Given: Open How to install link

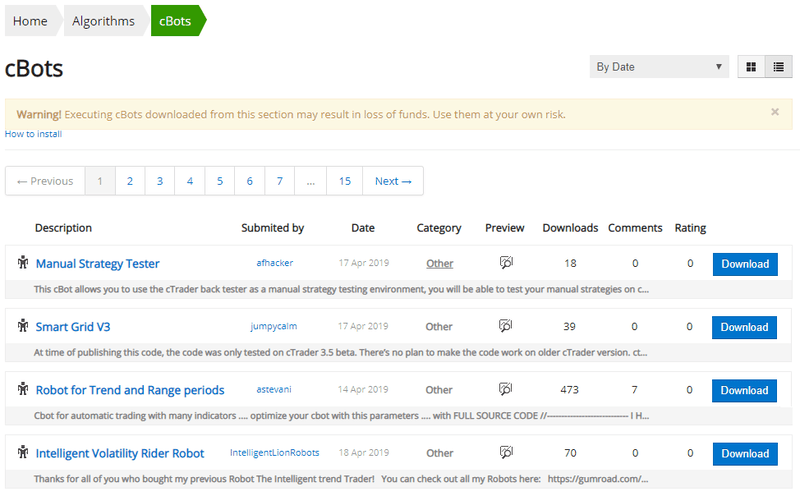Looking at the screenshot, I should [33, 134].
